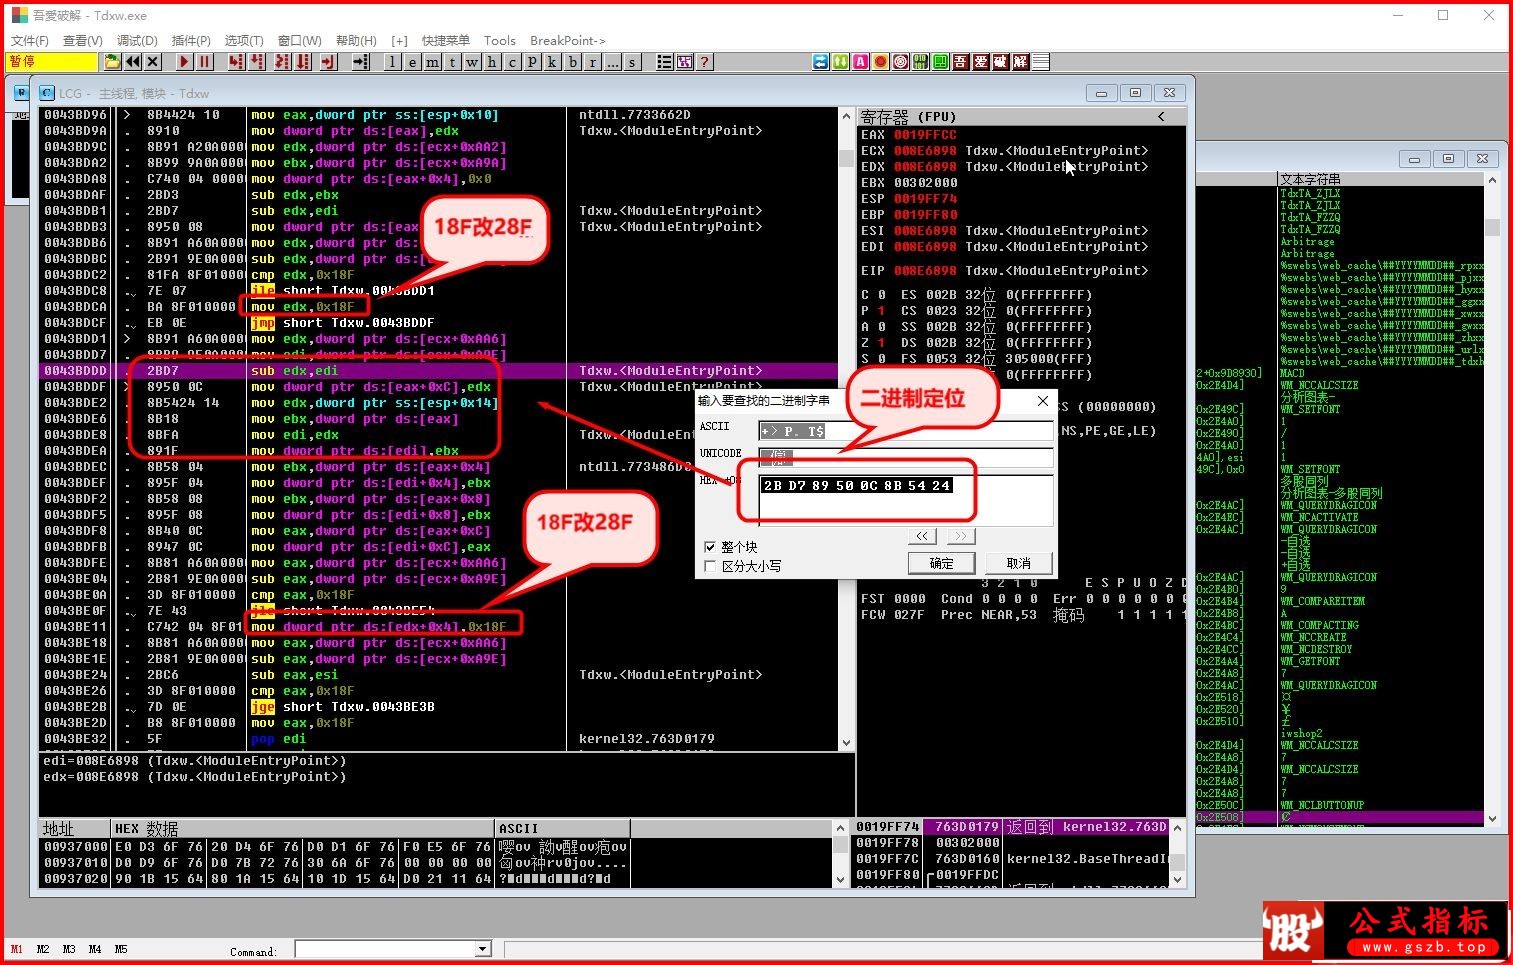Toggle the 区分大小写 checkbox

[x=710, y=566]
